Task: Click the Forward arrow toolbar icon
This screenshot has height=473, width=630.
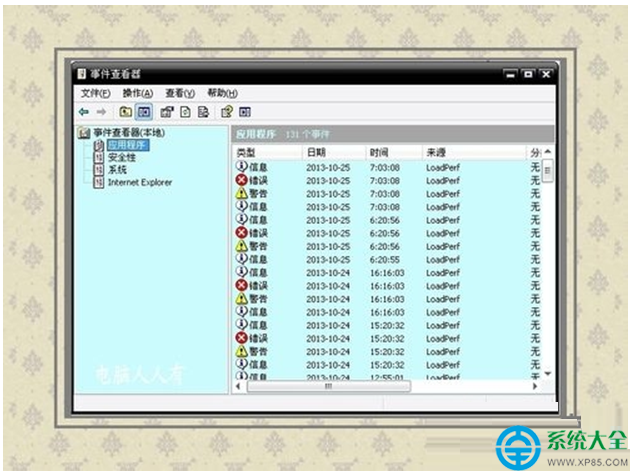Action: [x=101, y=112]
